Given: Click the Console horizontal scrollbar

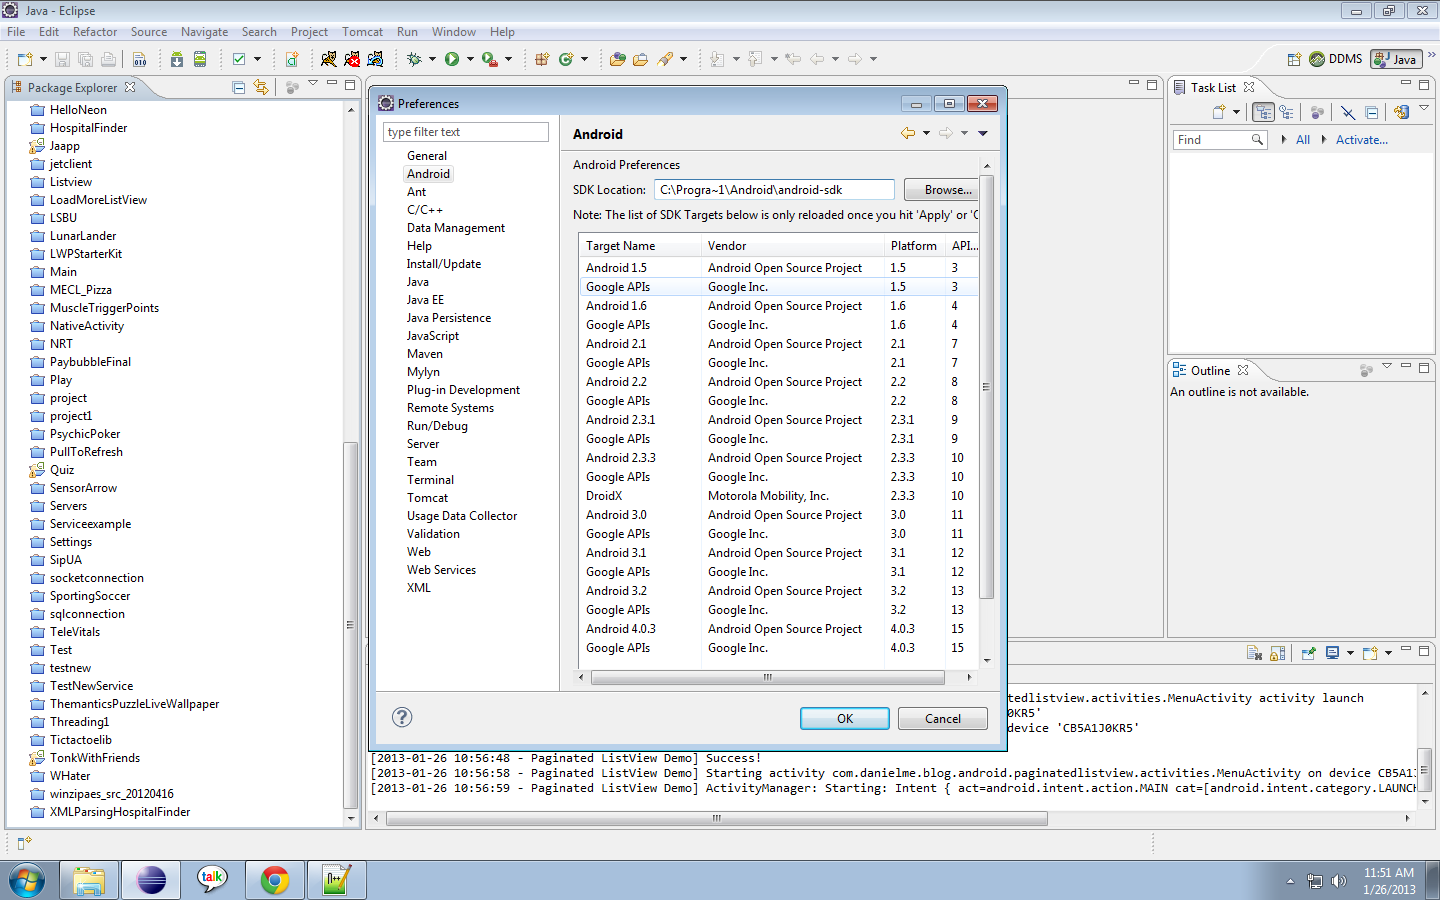Looking at the screenshot, I should 717,818.
